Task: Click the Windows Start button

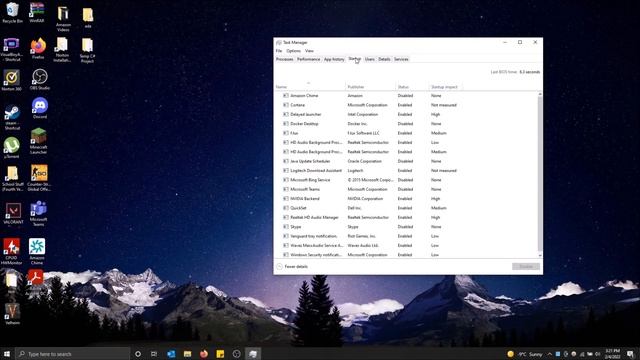Action: click(x=7, y=354)
